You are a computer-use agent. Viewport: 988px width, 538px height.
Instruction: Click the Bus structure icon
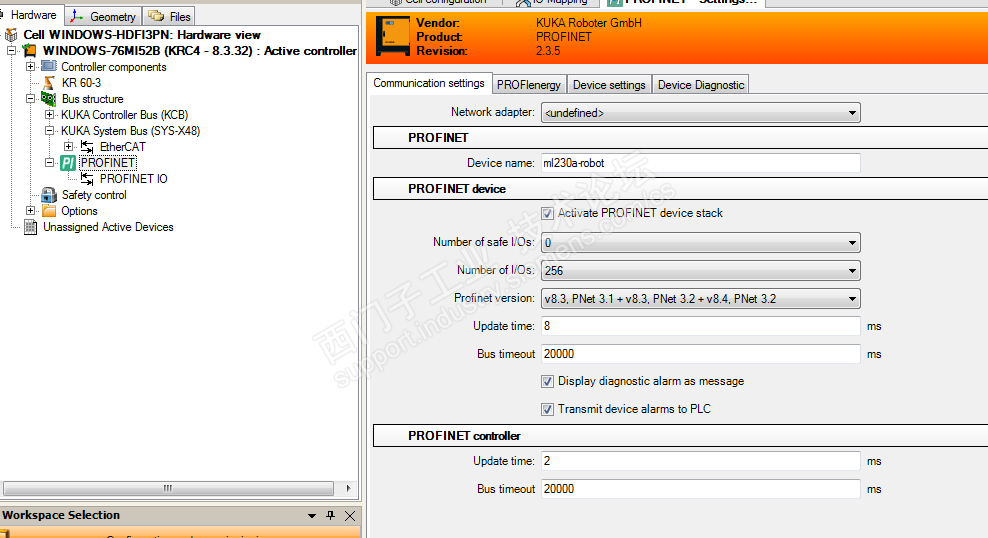coord(49,98)
